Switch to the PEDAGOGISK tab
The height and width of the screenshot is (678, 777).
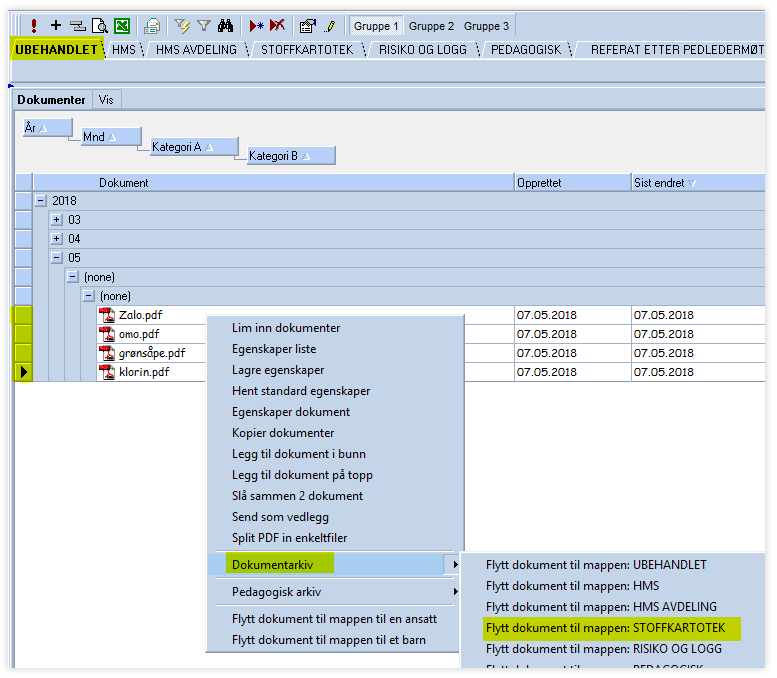tap(526, 50)
